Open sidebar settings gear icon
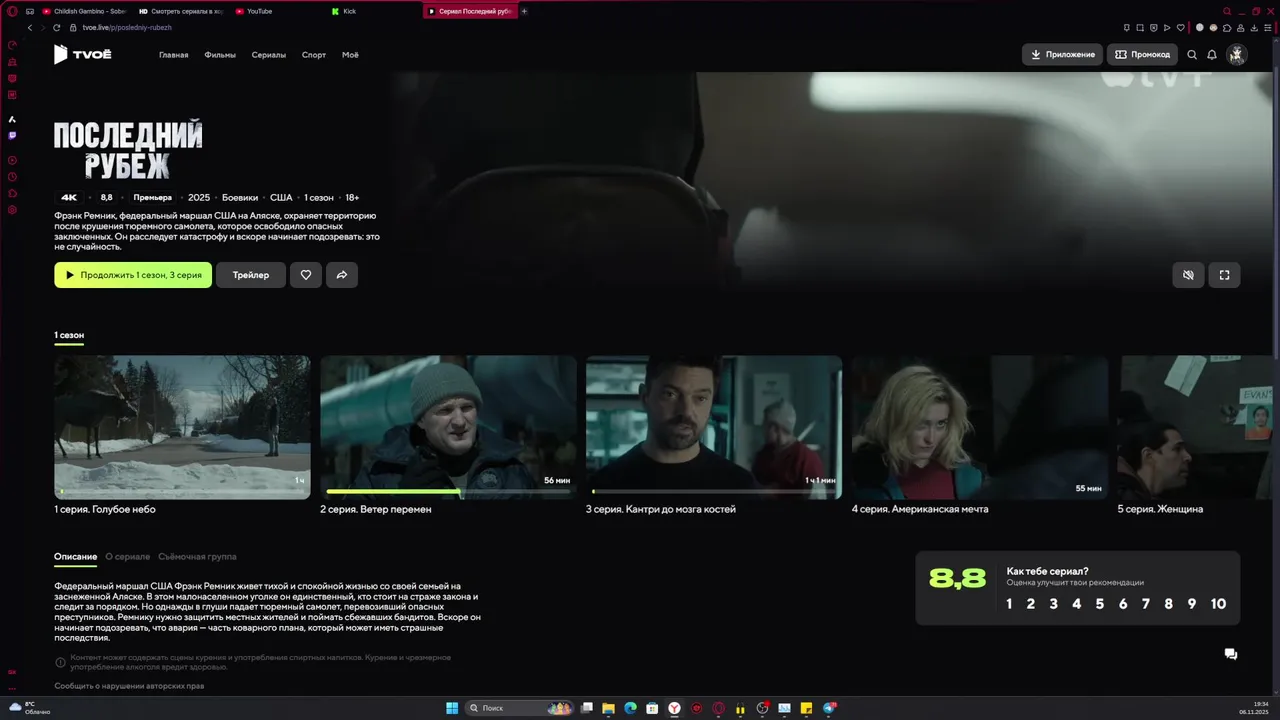Image resolution: width=1280 pixels, height=720 pixels. [12, 210]
